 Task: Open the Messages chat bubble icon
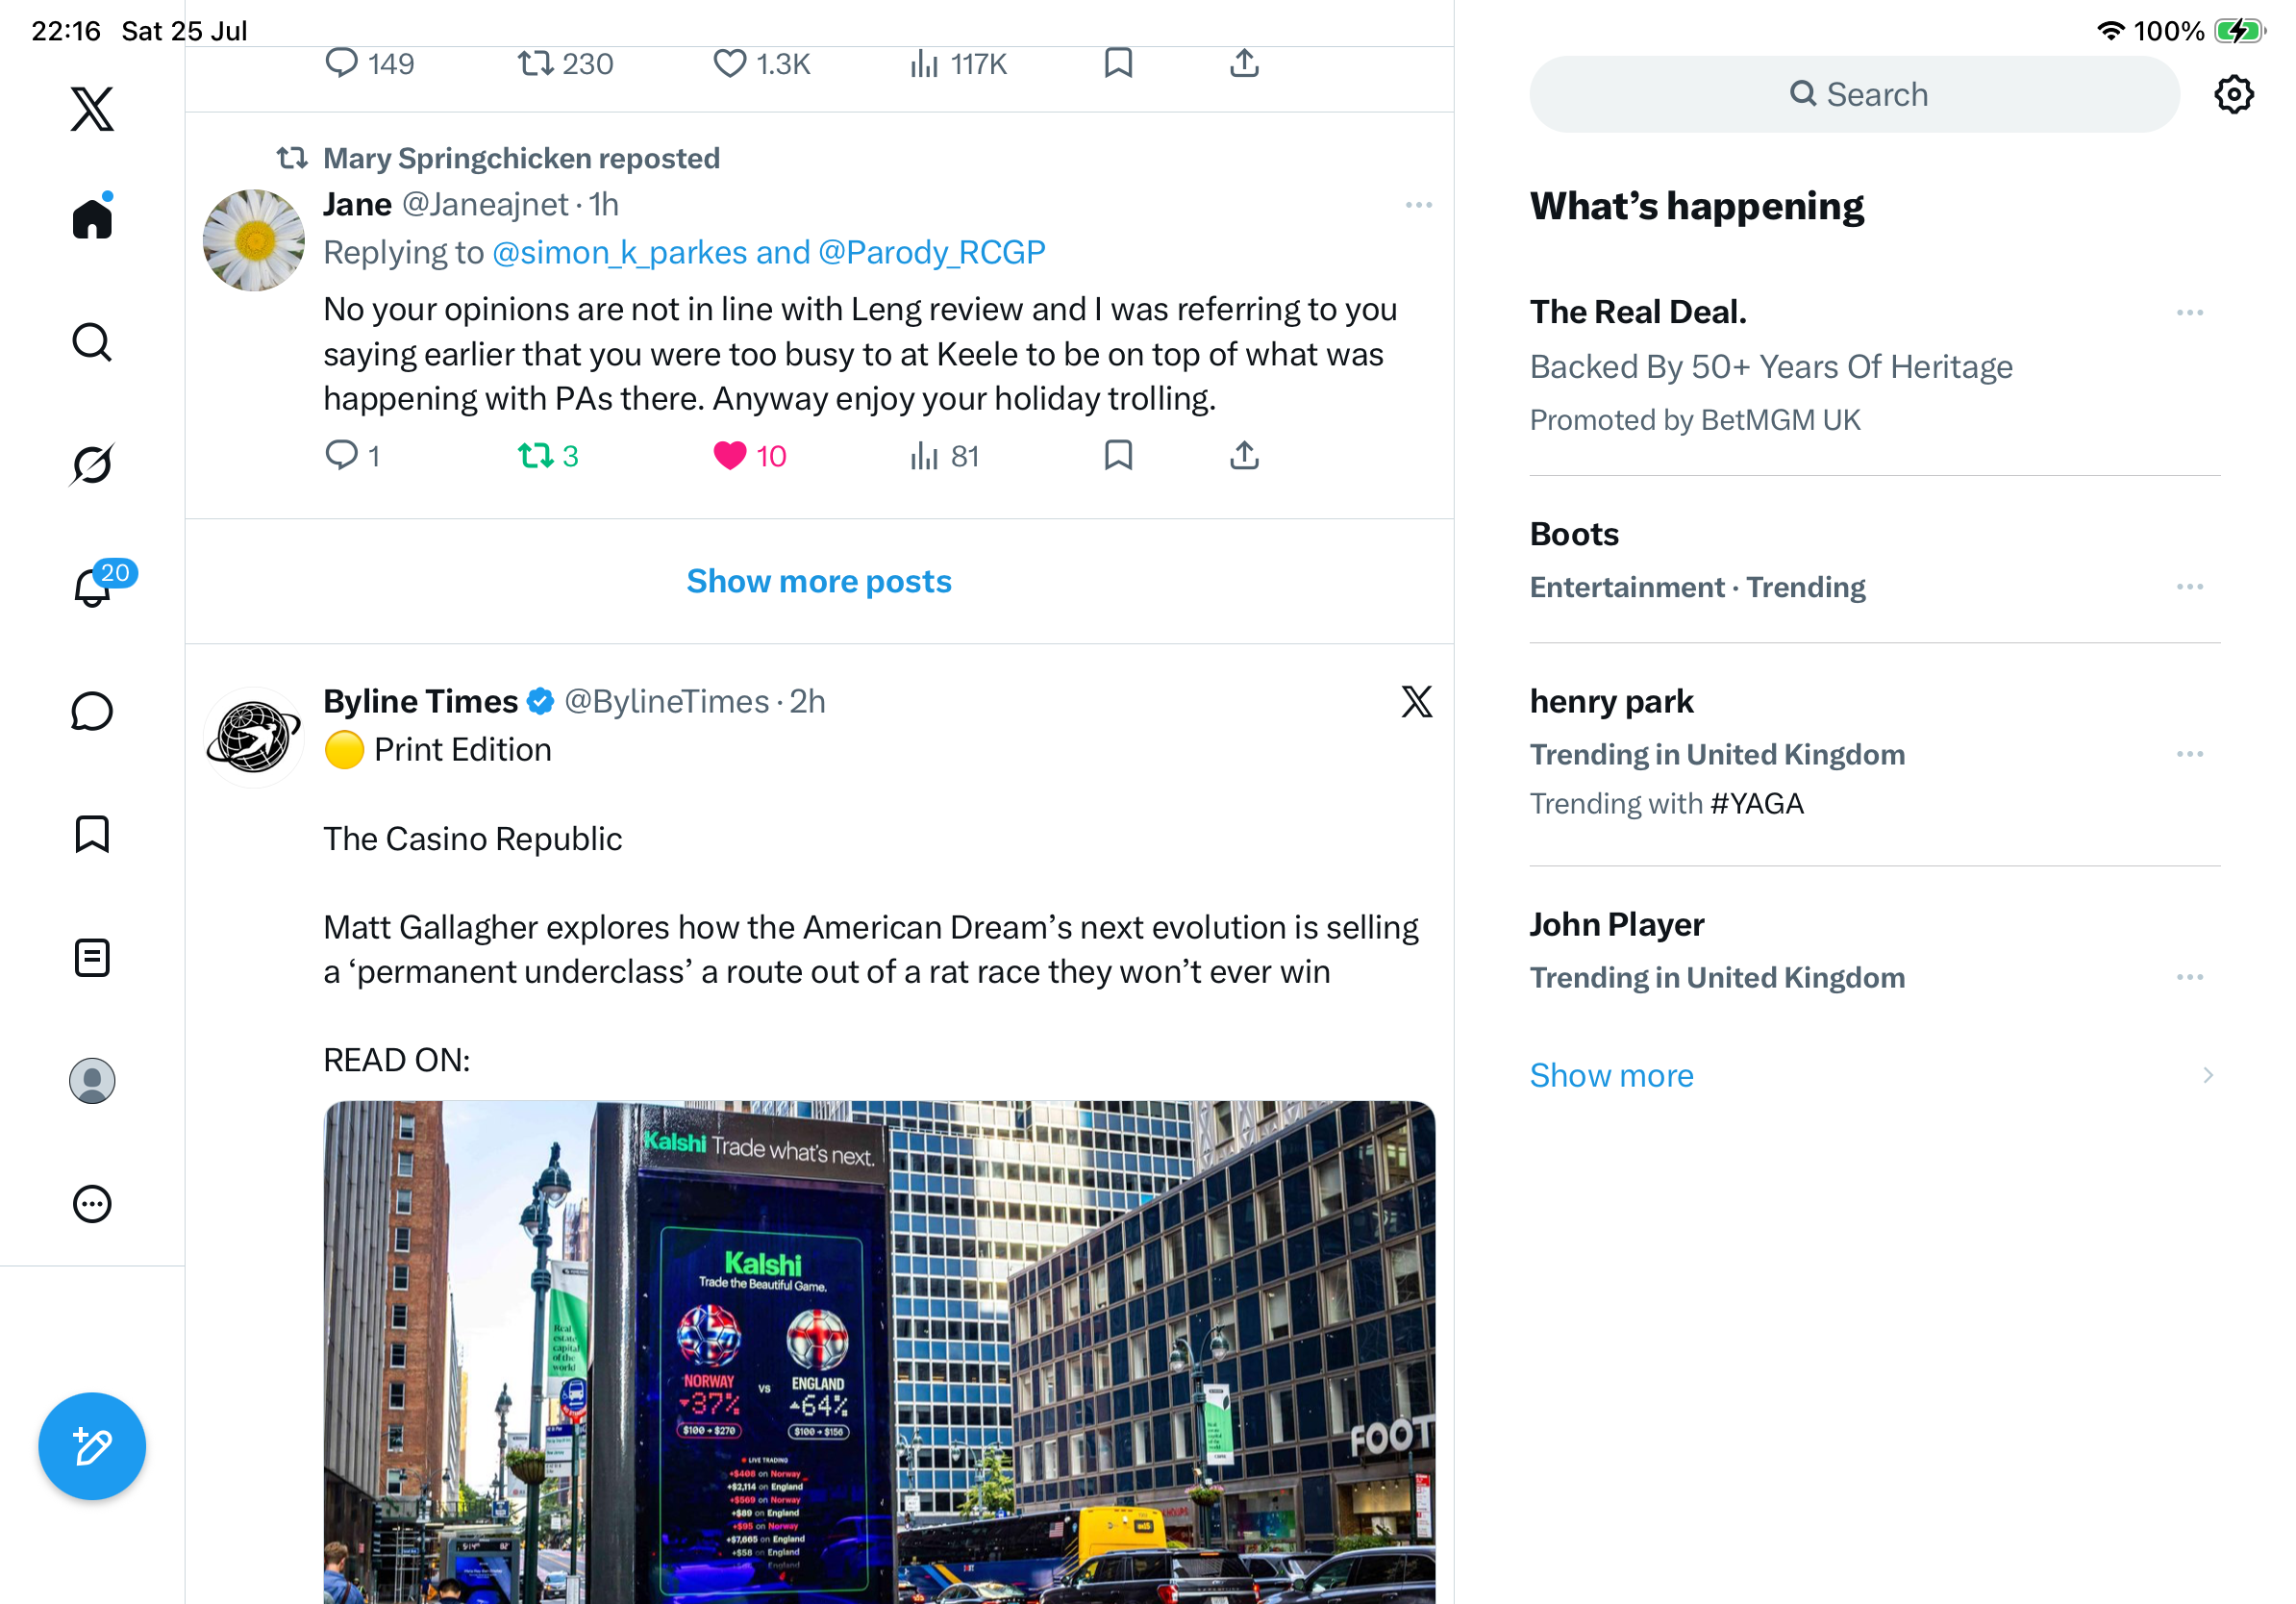point(92,711)
